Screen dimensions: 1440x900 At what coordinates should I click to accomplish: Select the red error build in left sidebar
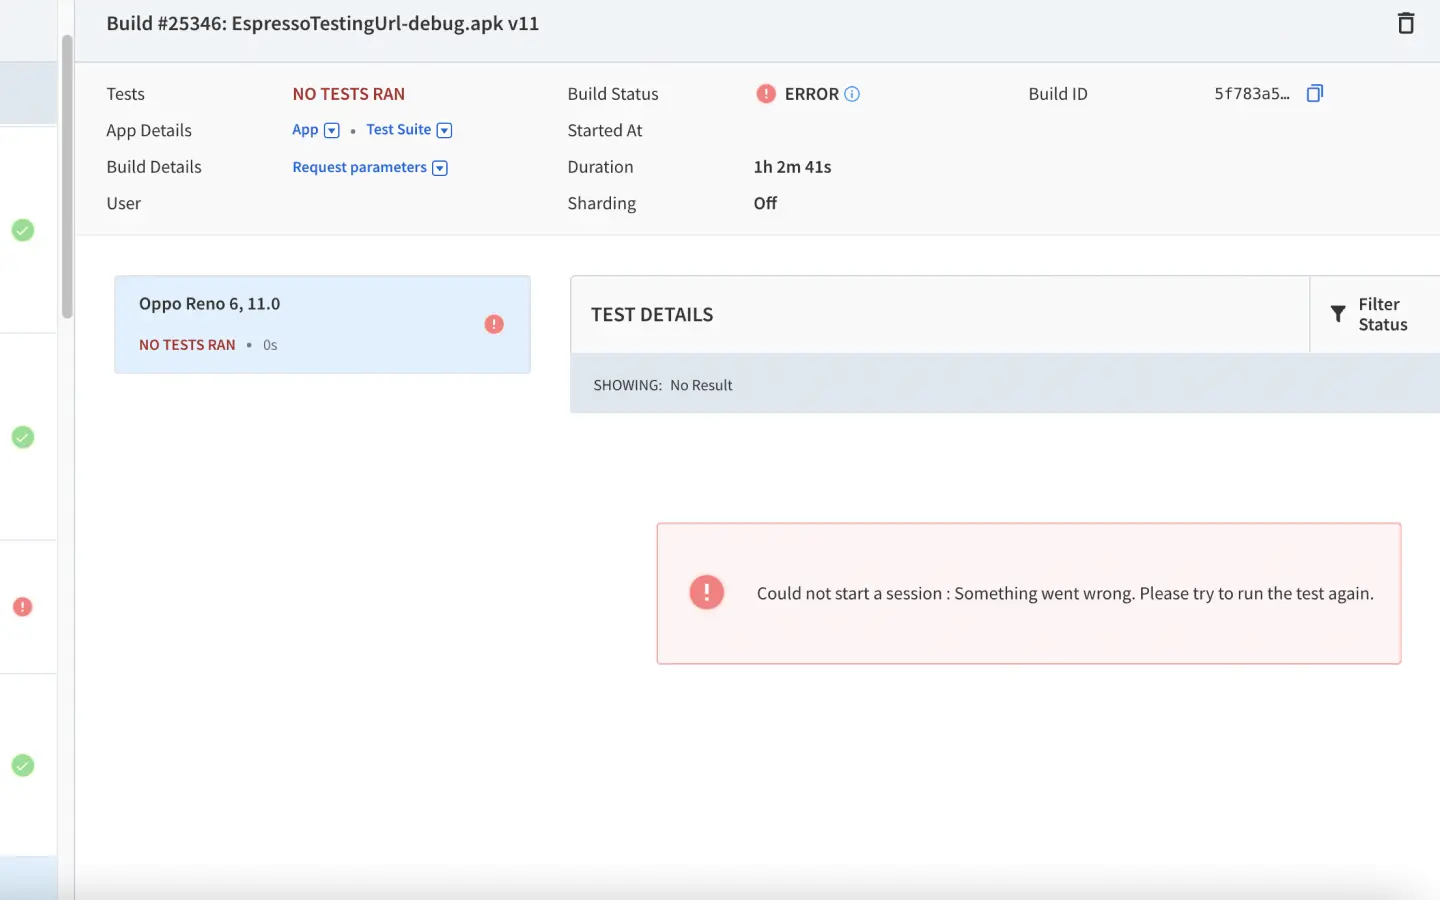(22, 607)
